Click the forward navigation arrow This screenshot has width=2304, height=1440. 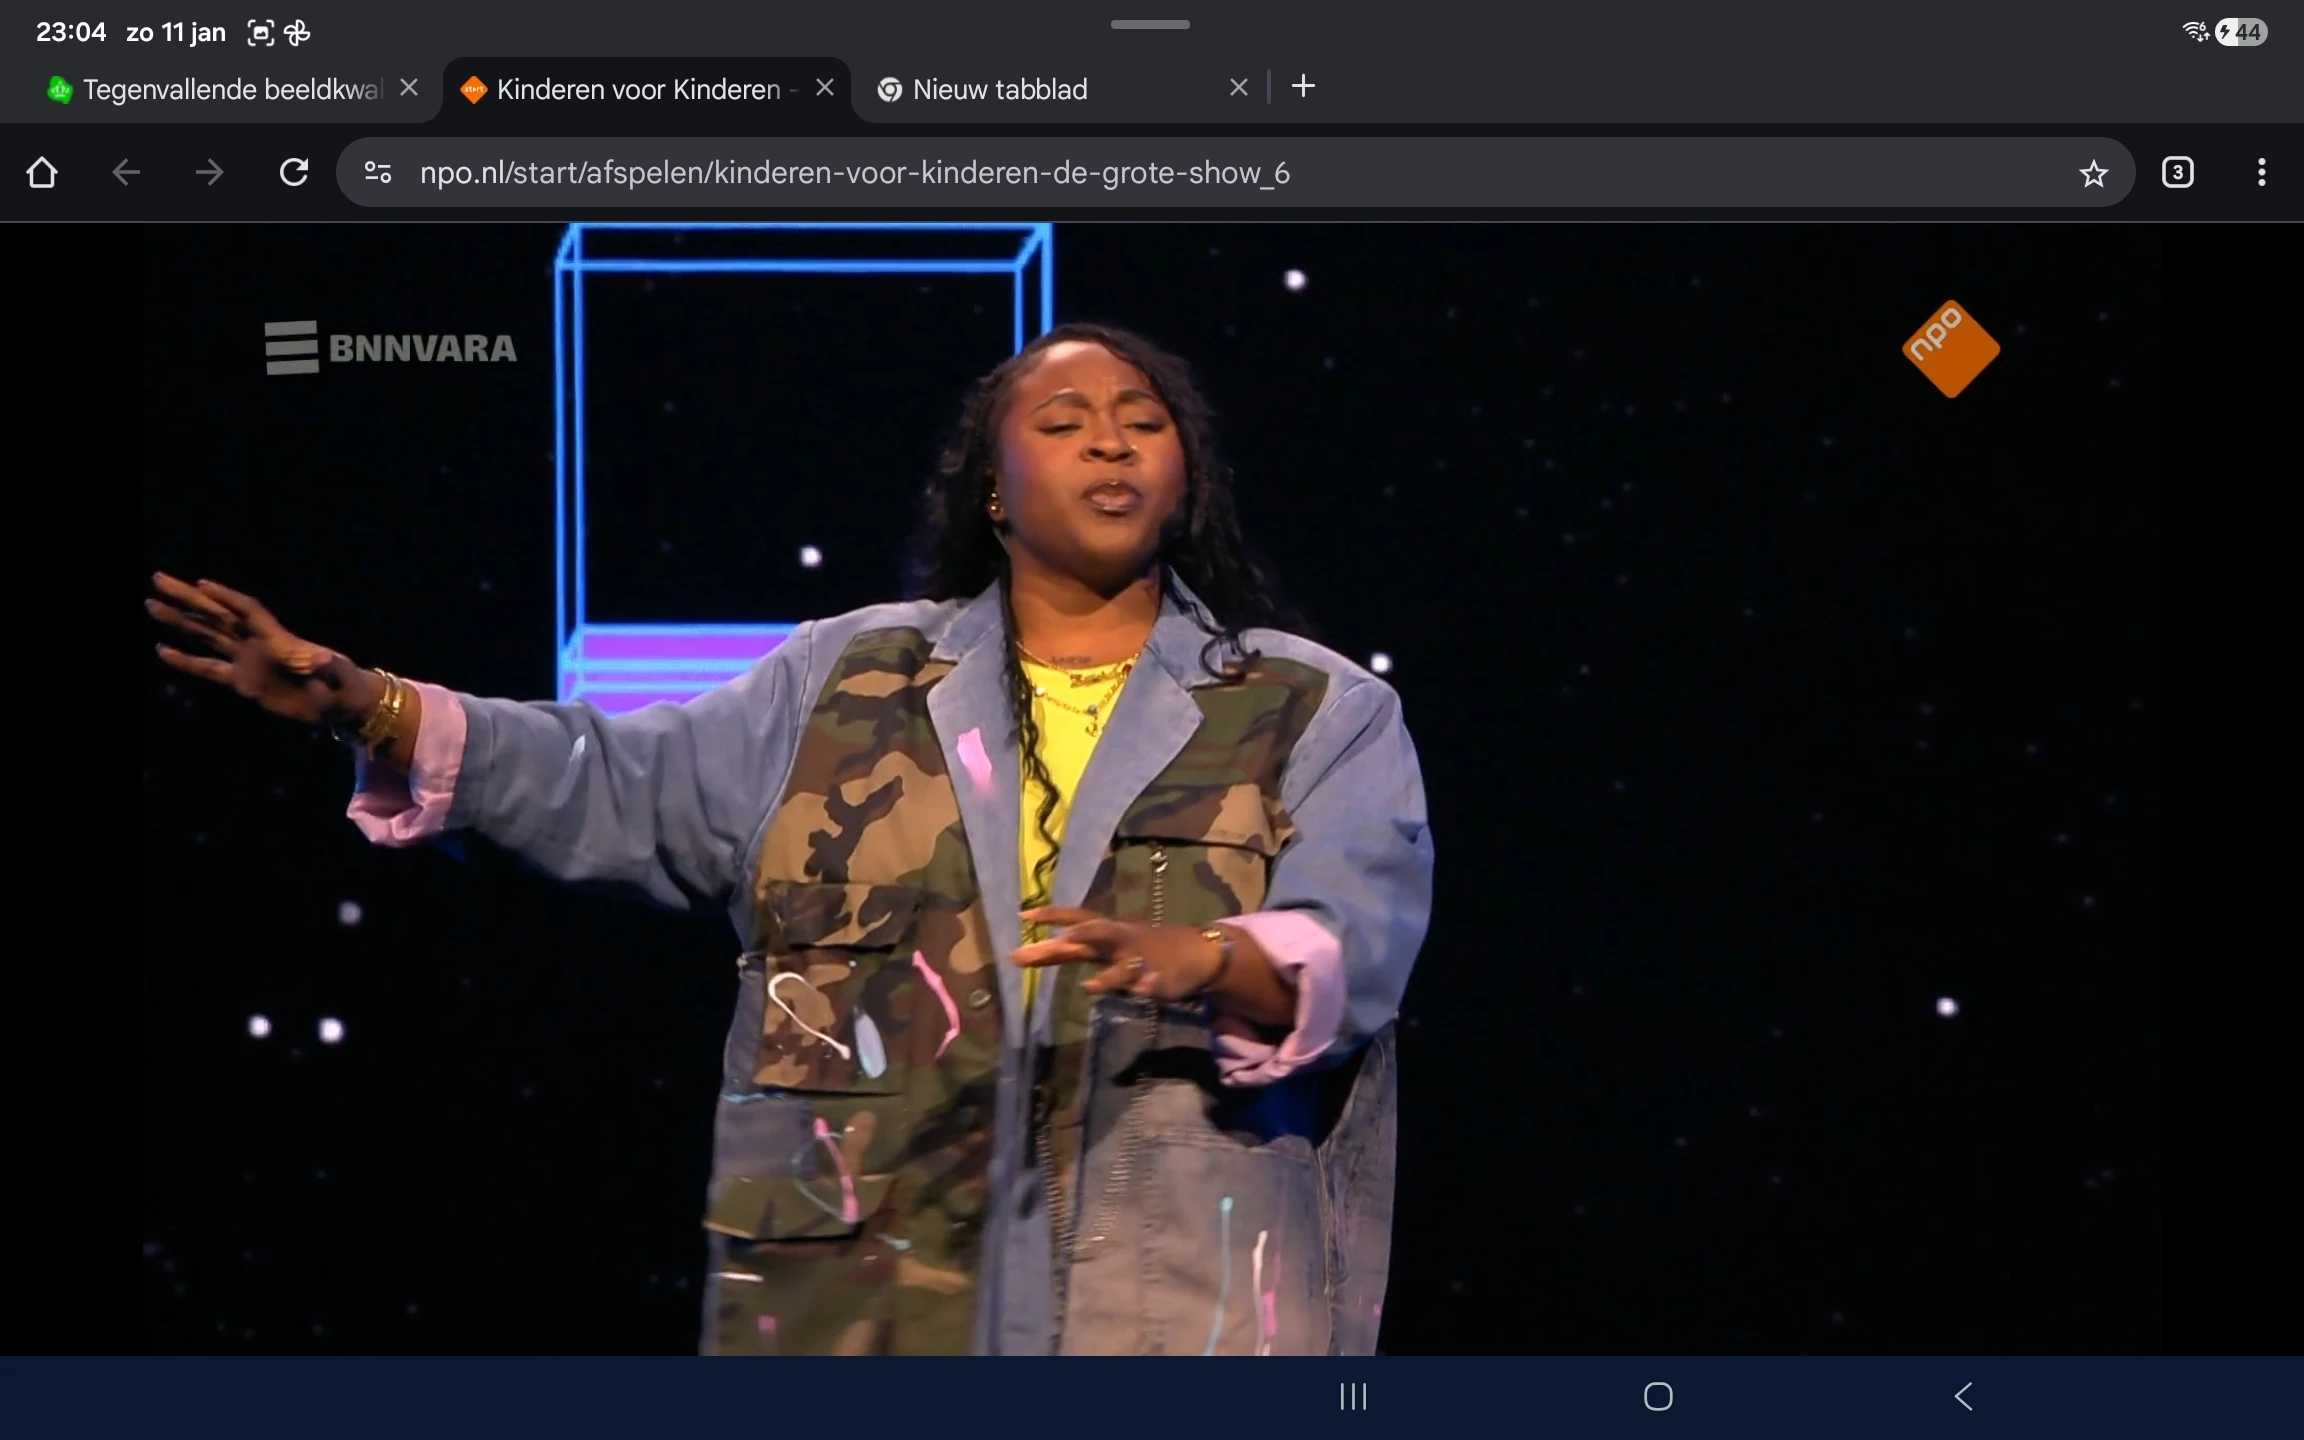tap(209, 173)
